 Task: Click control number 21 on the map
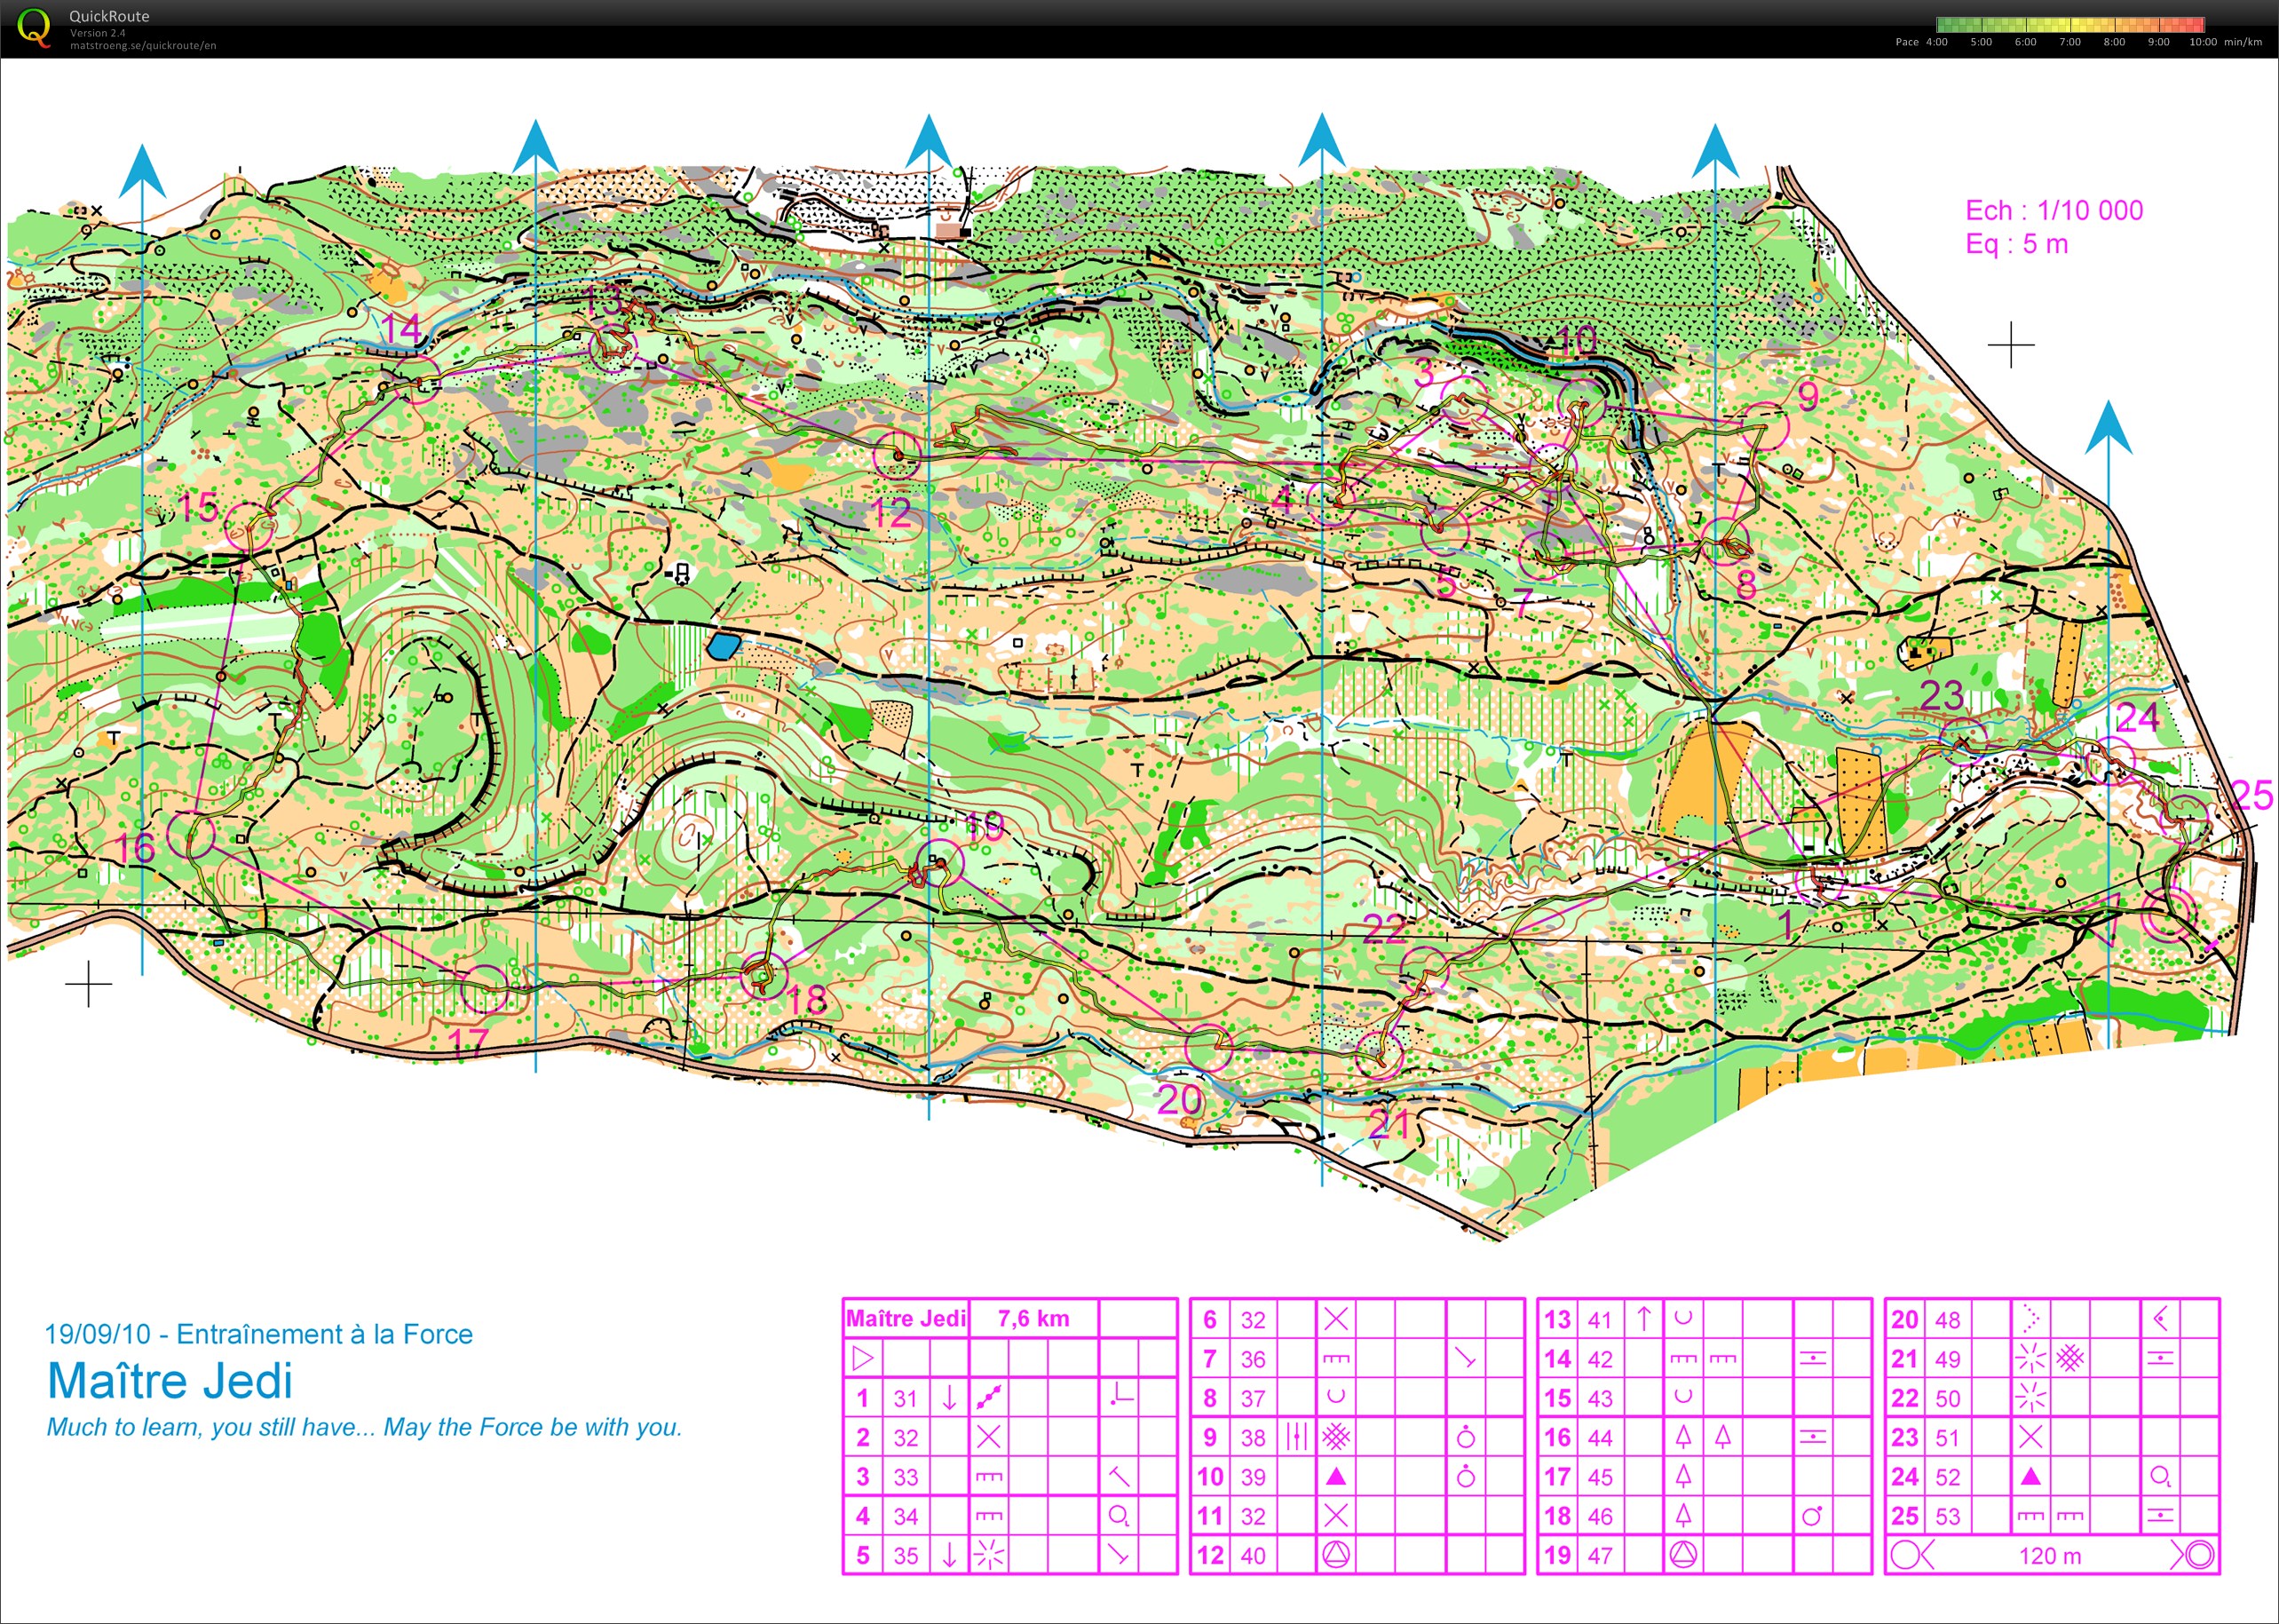pos(1389,1124)
